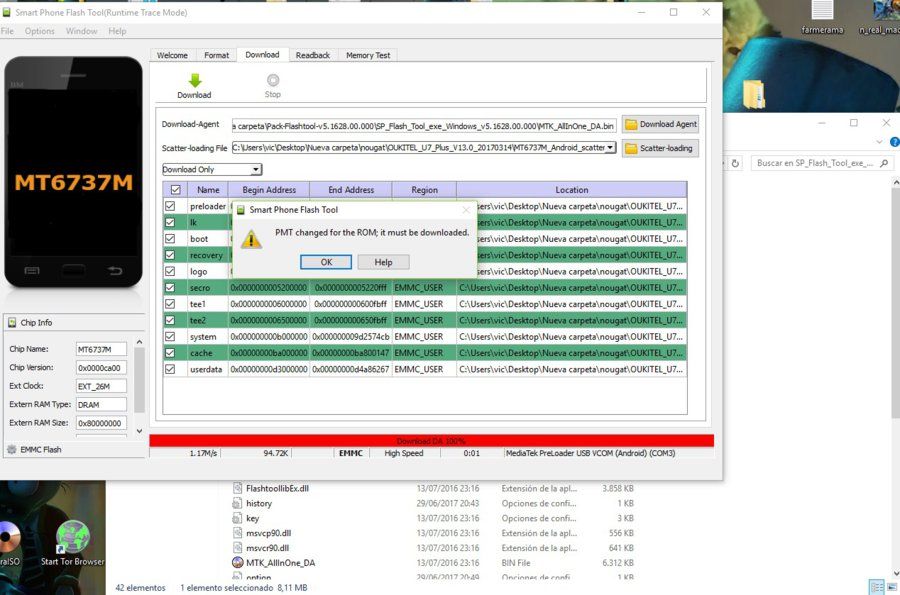900x595 pixels.
Task: Click the userdata location path cell
Action: 572,369
